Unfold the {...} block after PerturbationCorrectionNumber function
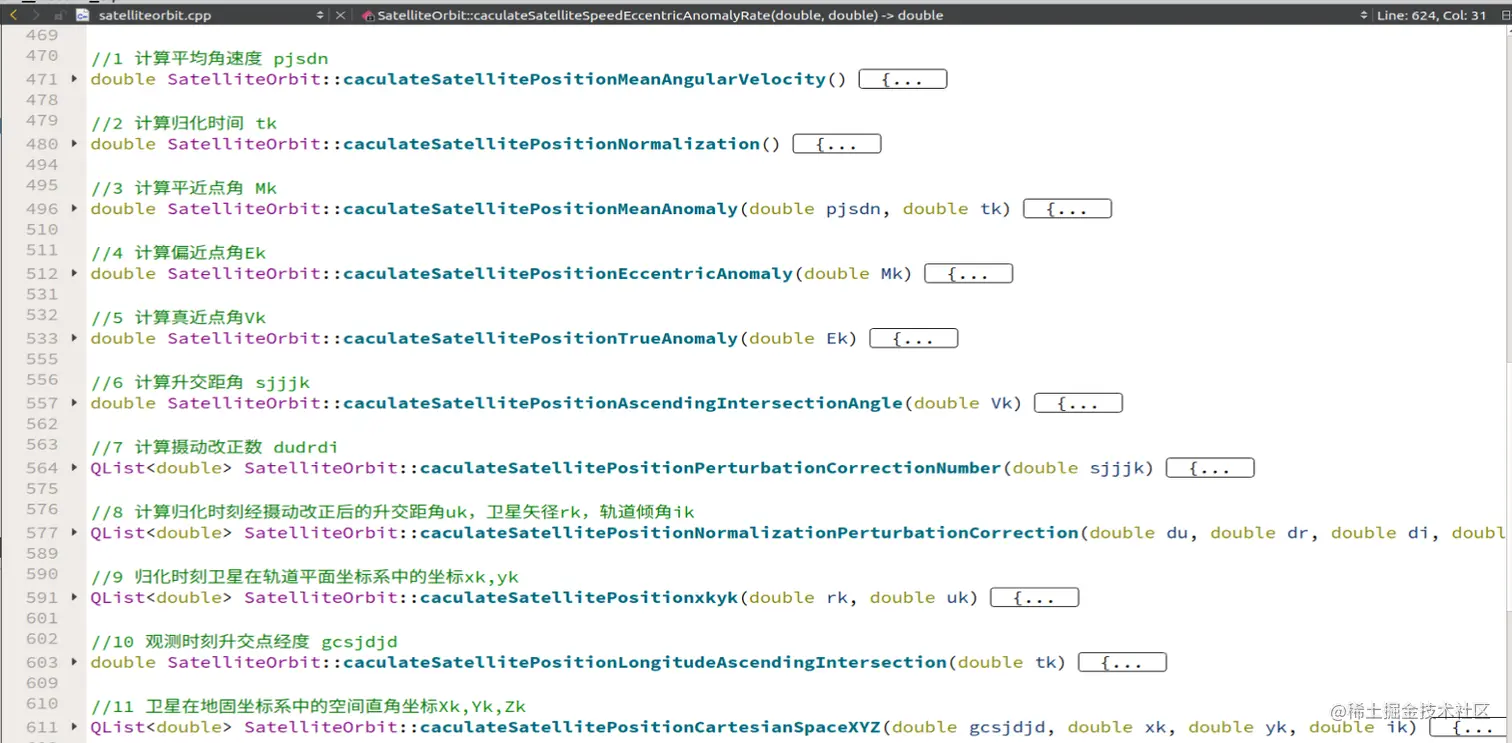 coord(1210,468)
